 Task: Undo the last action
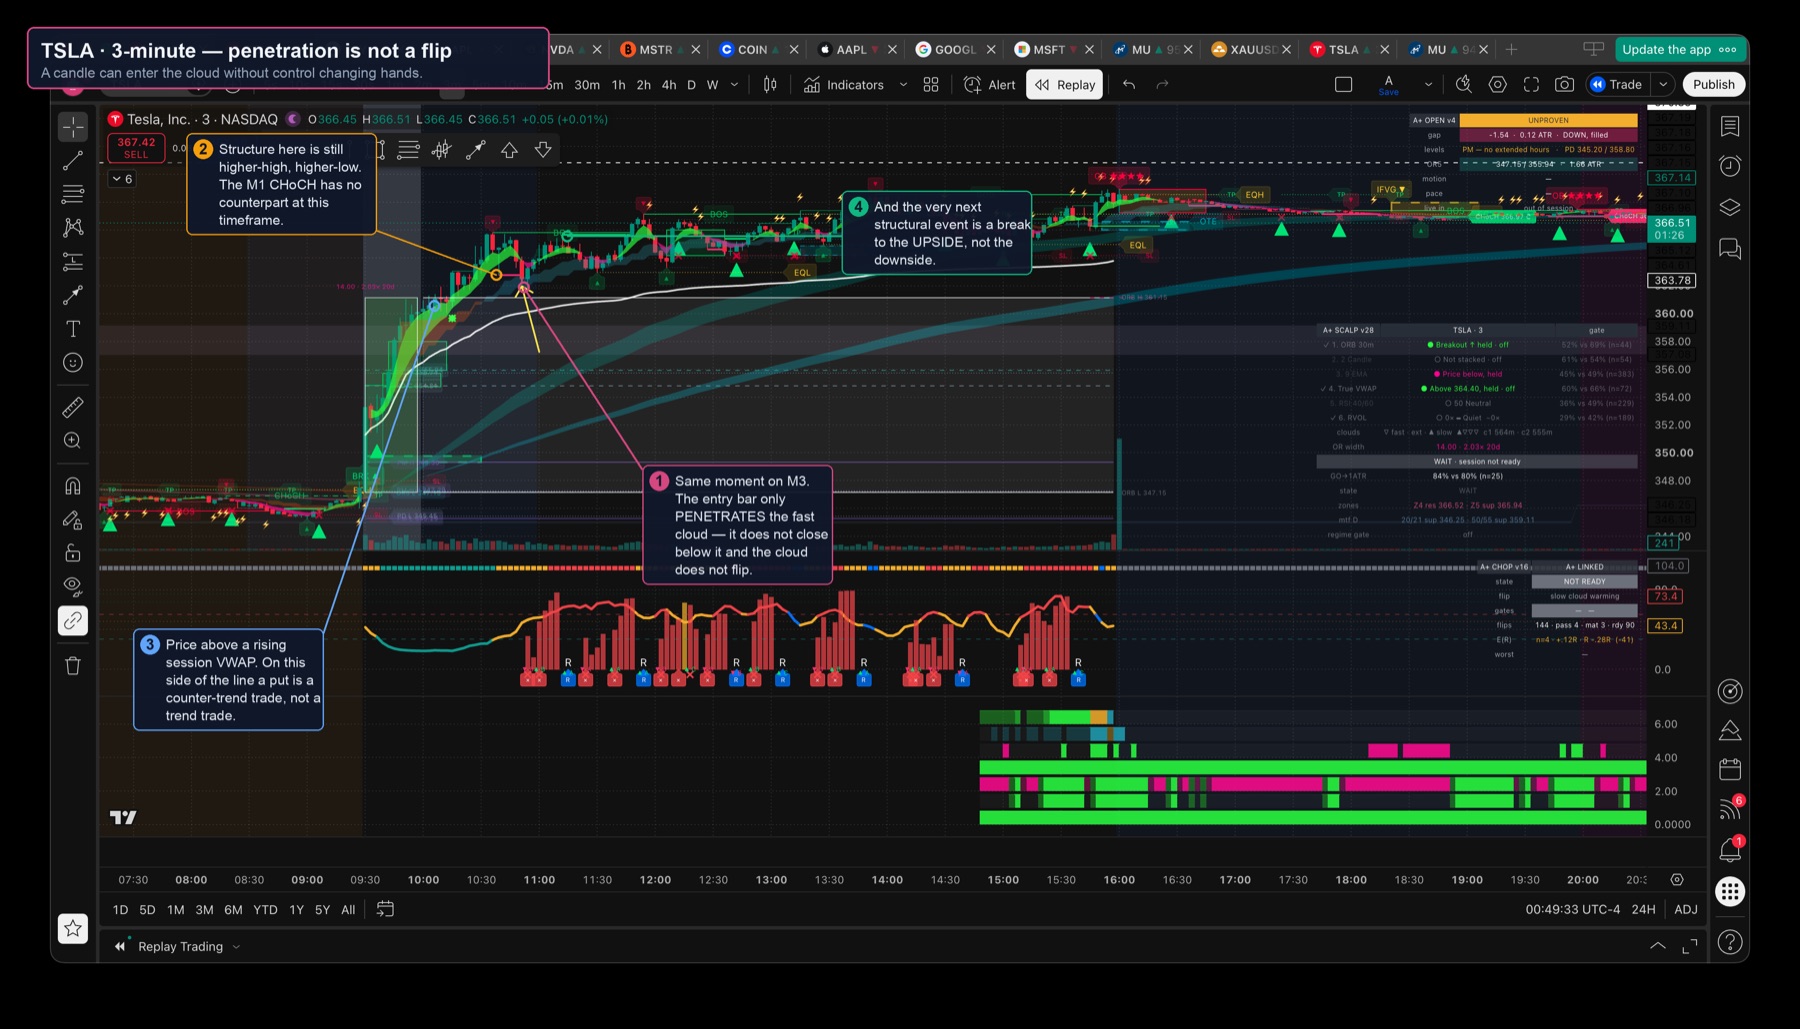click(1129, 85)
